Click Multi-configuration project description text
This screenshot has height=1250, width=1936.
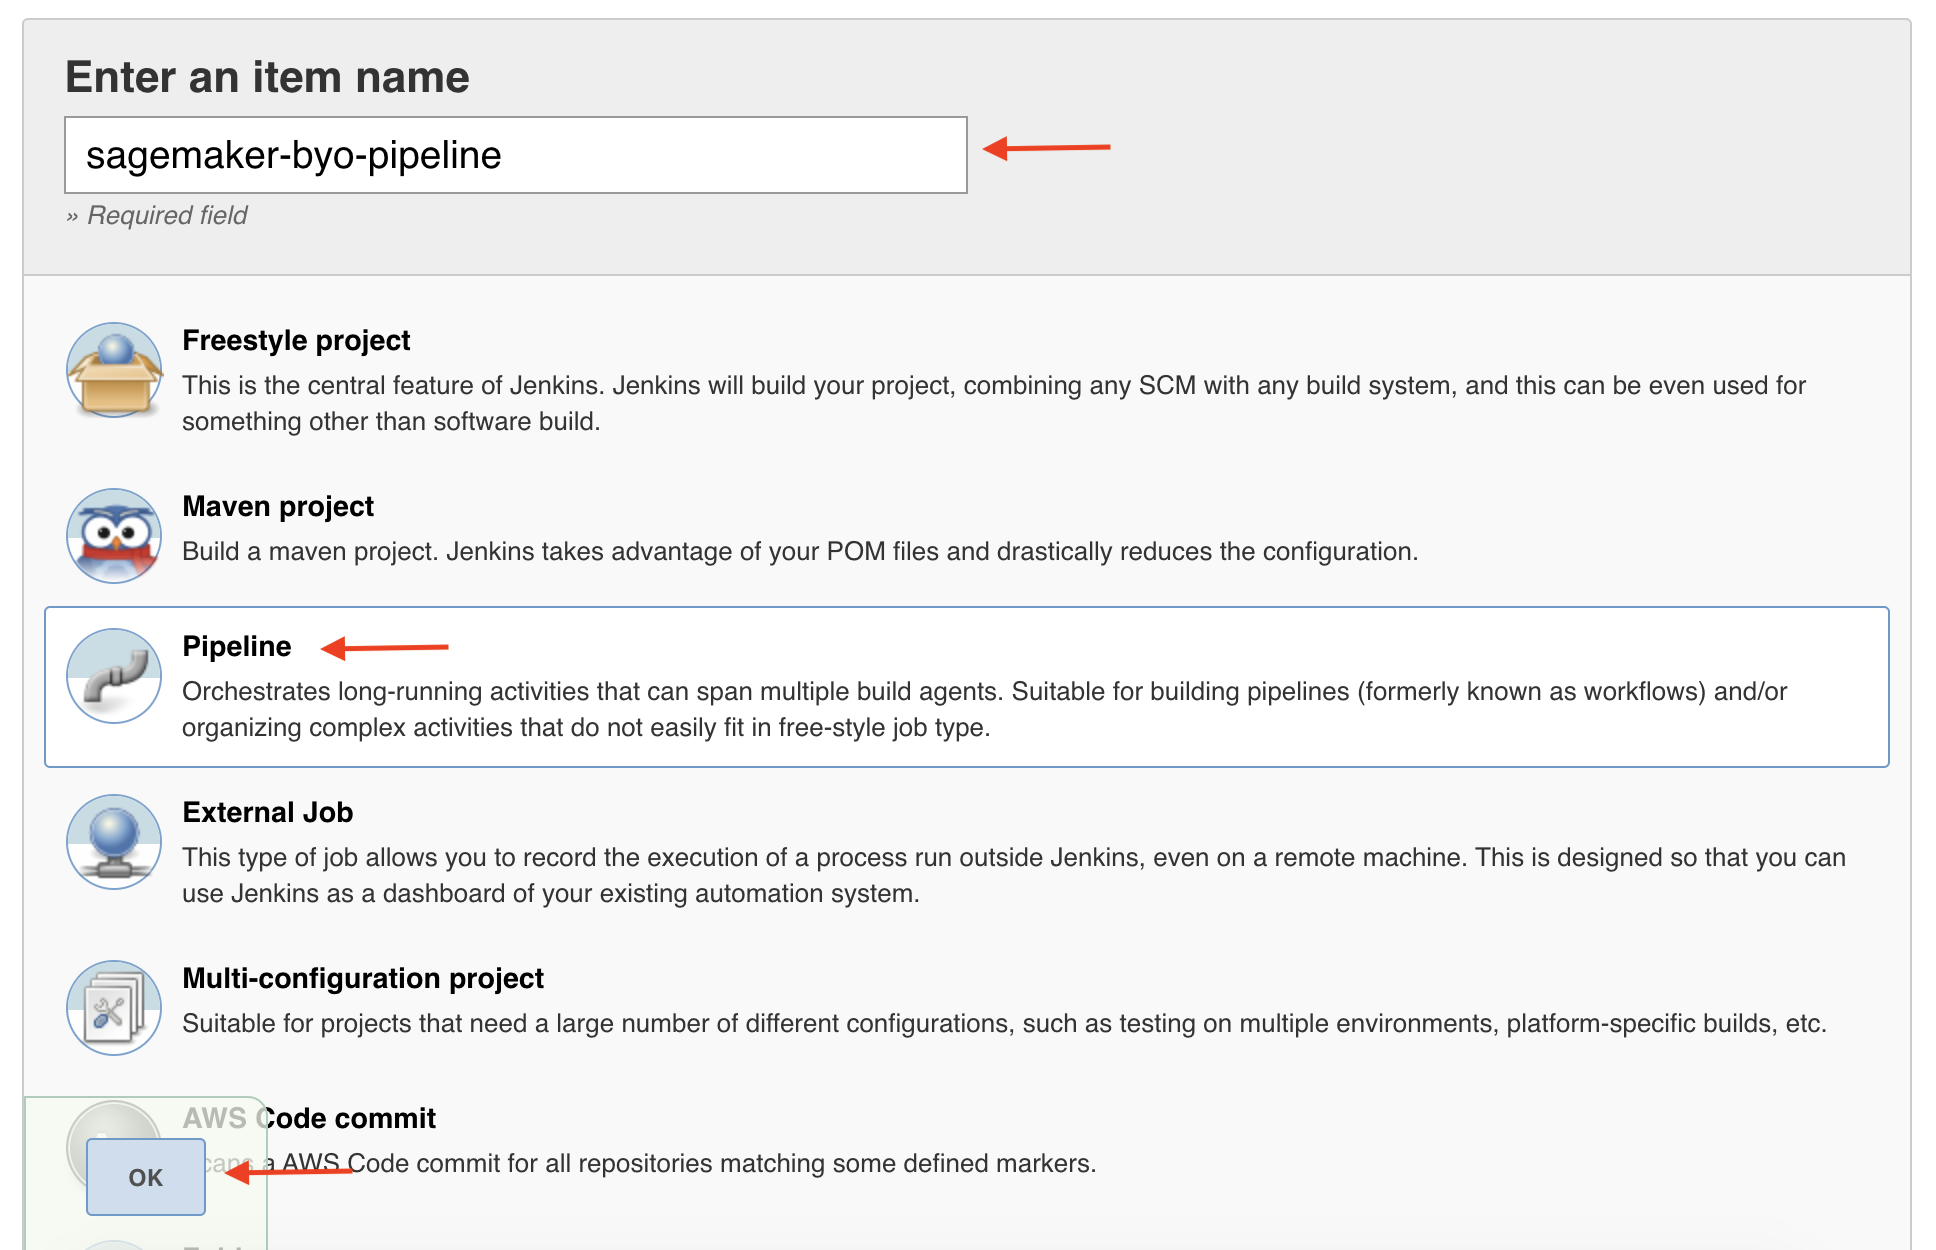coord(1003,1024)
